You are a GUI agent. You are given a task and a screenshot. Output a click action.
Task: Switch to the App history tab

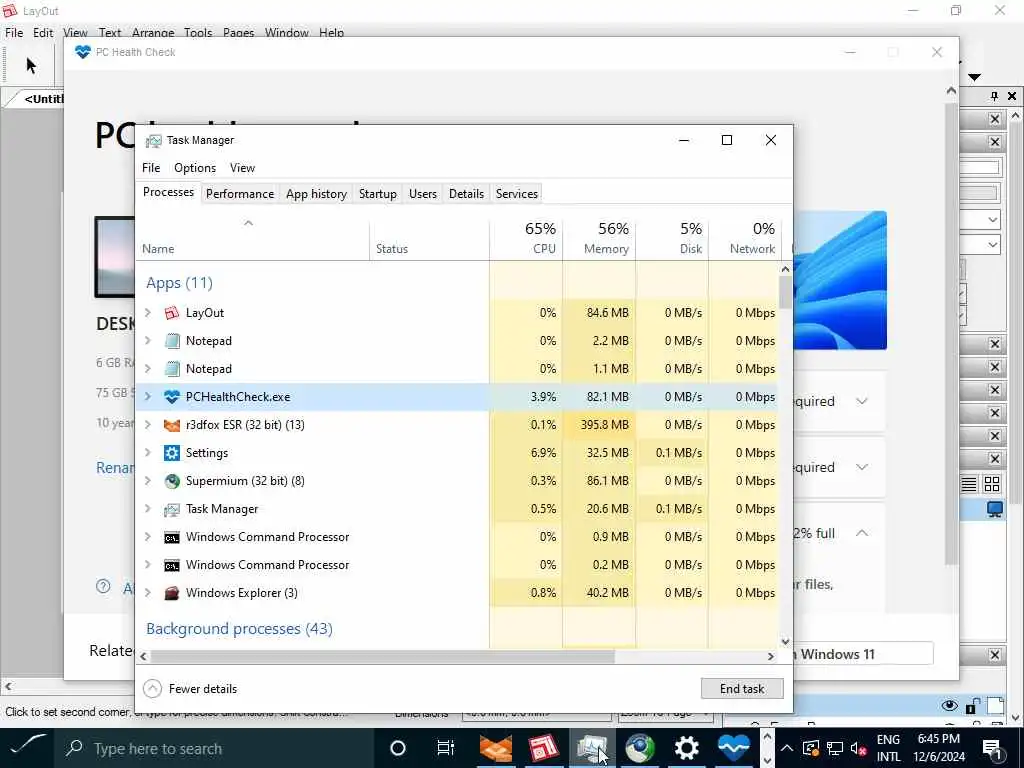coord(316,194)
